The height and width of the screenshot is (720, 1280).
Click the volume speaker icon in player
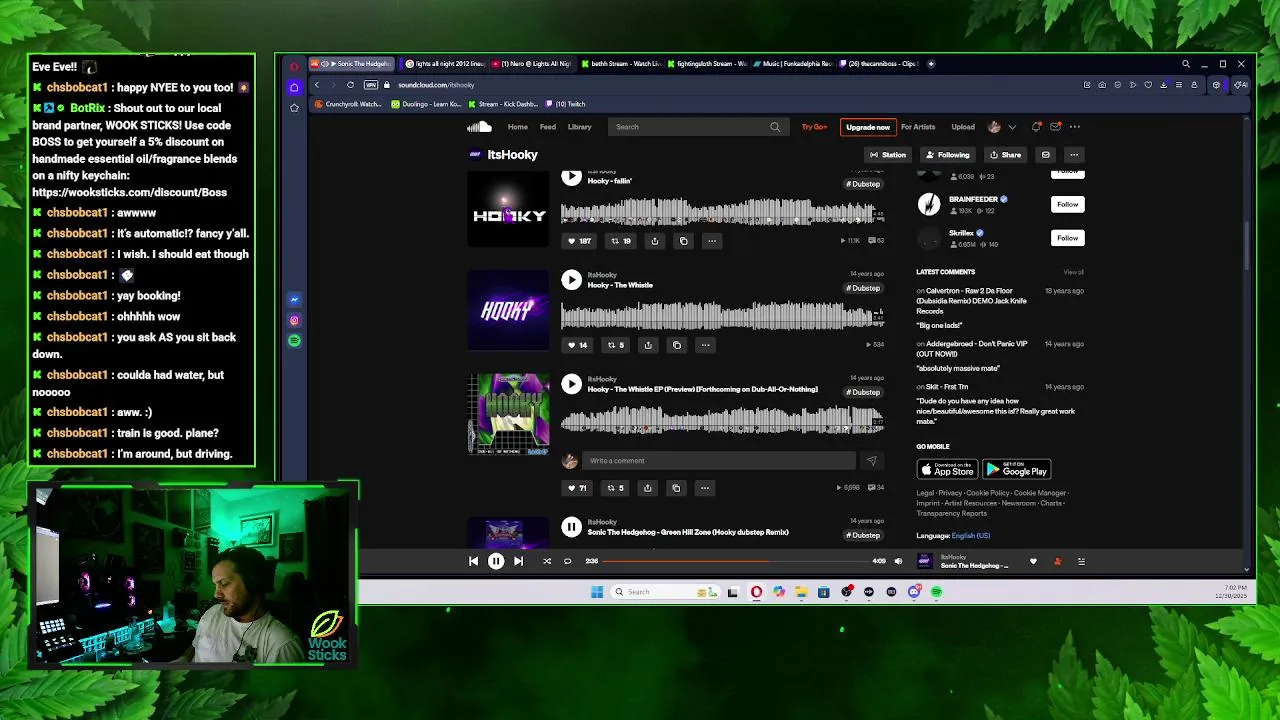tap(898, 562)
